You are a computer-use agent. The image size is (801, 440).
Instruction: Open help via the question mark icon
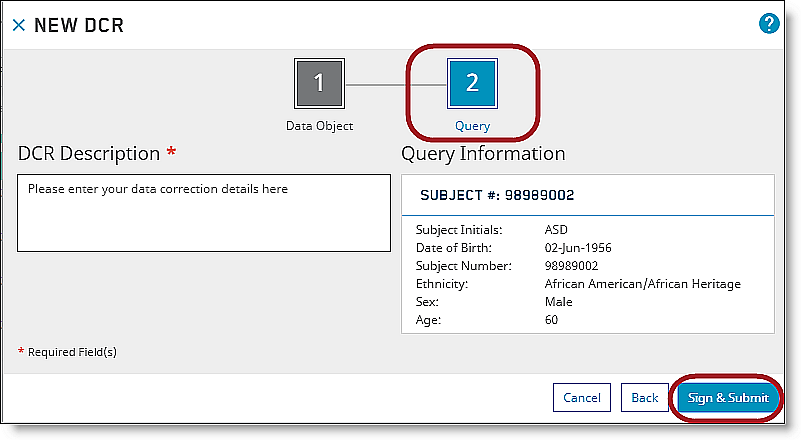(769, 24)
